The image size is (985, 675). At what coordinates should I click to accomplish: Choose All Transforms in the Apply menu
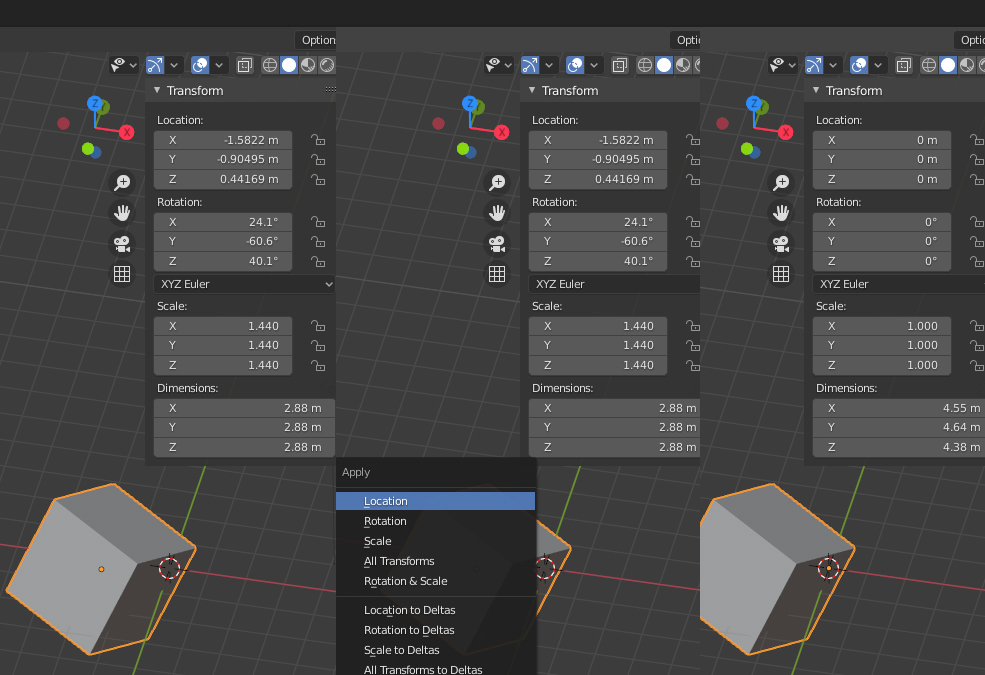[435, 561]
